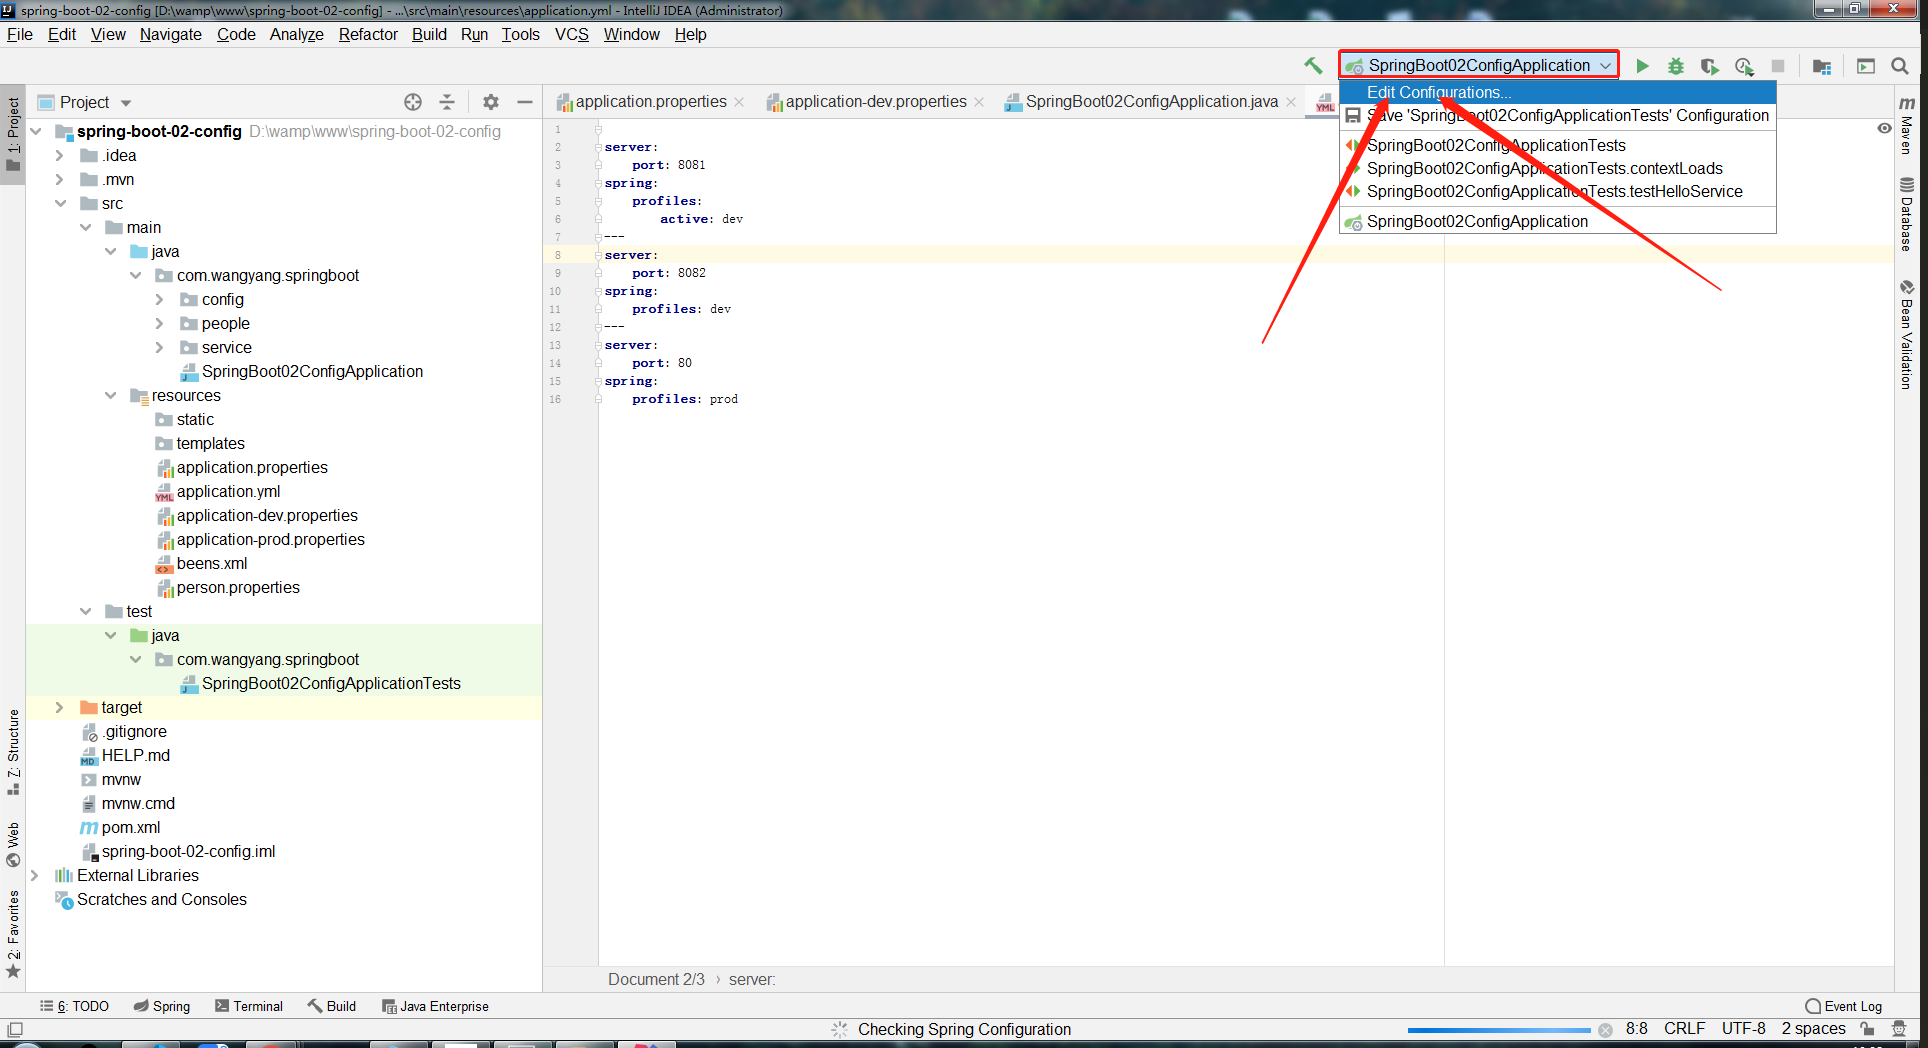Collapse all using the Project panel icon
The height and width of the screenshot is (1048, 1928).
coord(447,102)
